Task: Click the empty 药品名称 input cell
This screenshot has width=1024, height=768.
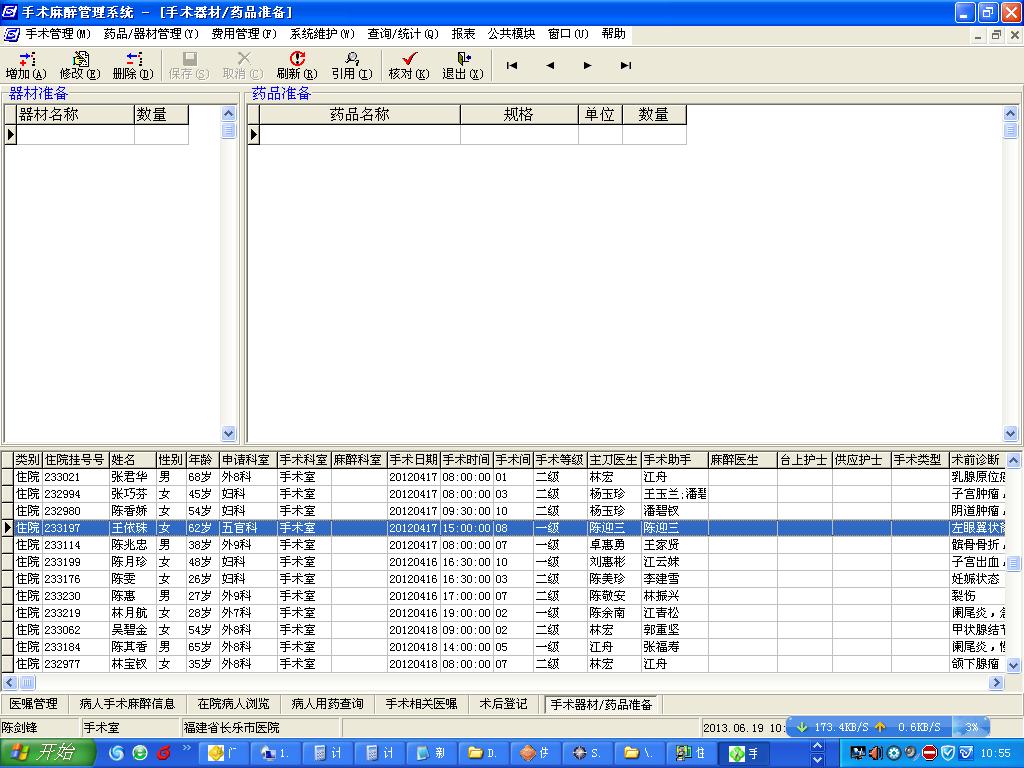Action: pyautogui.click(x=360, y=135)
